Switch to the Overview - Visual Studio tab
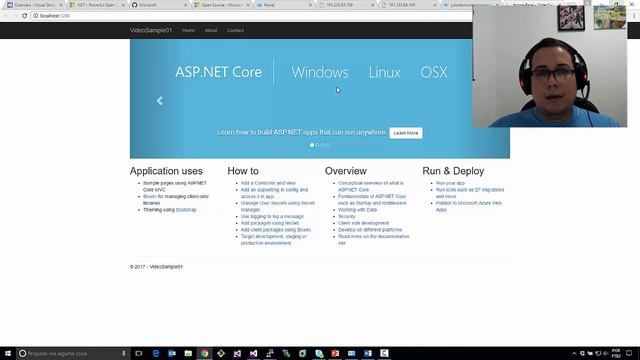This screenshot has width=640, height=360. [x=34, y=5]
